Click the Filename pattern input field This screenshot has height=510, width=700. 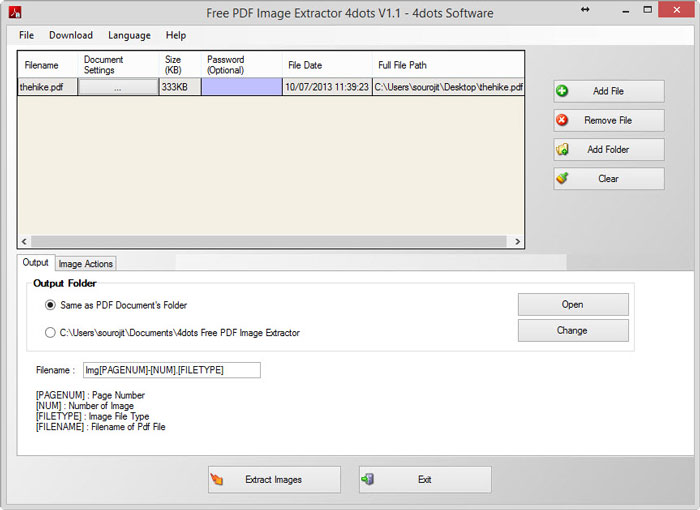pyautogui.click(x=172, y=370)
